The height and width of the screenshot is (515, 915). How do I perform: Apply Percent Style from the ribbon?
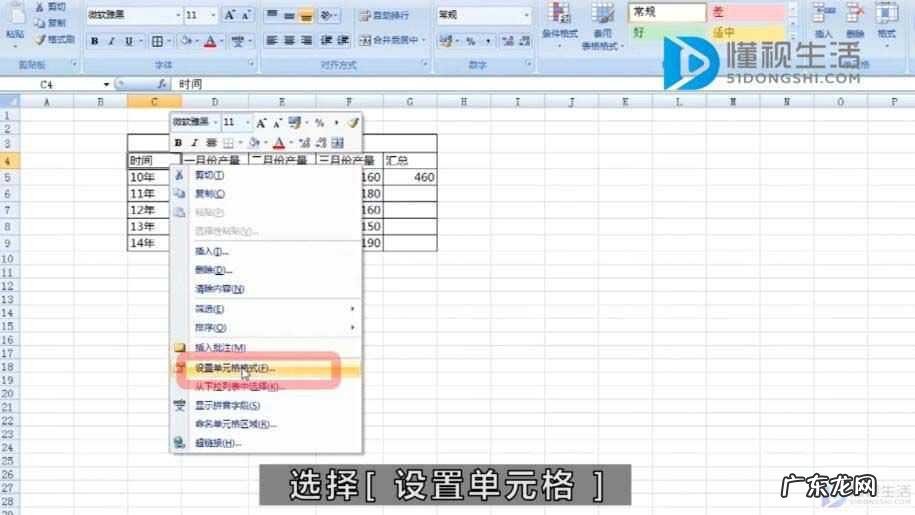coord(470,40)
